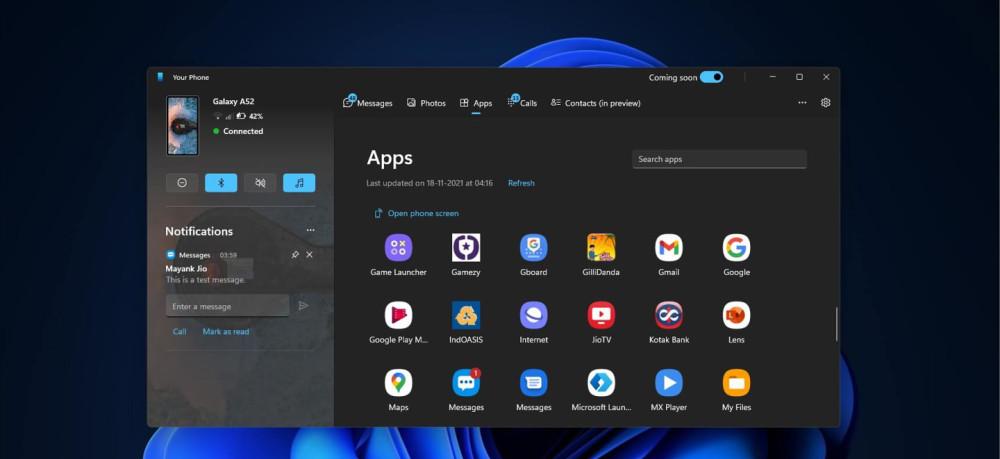Viewport: 1000px width, 459px height.
Task: Select the Apps tab
Action: [x=476, y=103]
